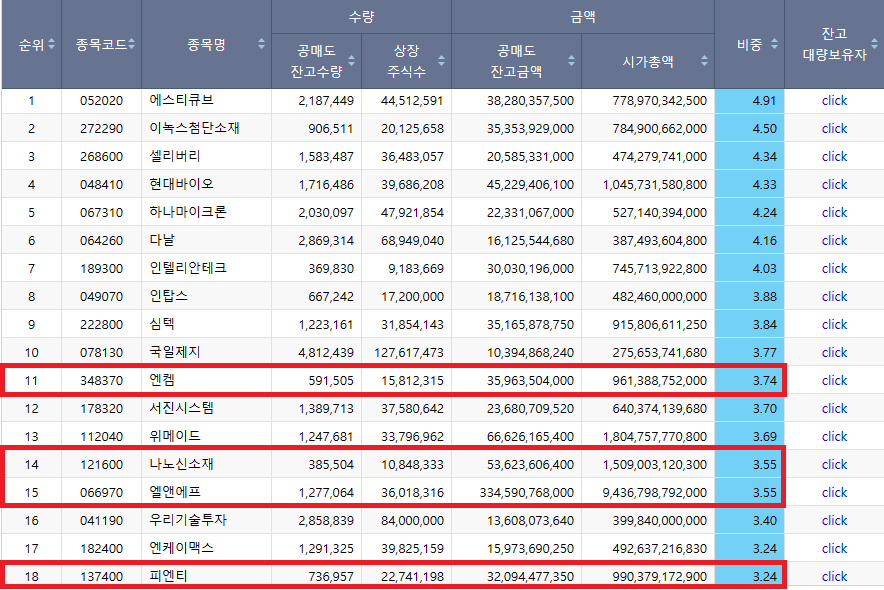Open click link for 위메이드
The width and height of the screenshot is (884, 590).
click(x=834, y=437)
